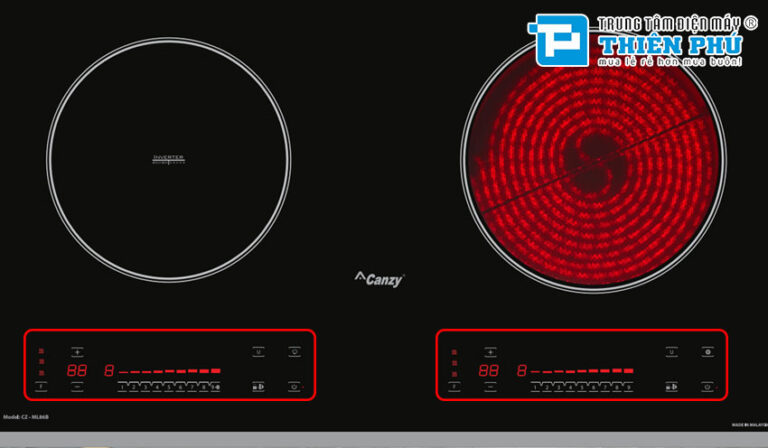Tap the 88 timer display on the left panel
The image size is (768, 448).
77,370
